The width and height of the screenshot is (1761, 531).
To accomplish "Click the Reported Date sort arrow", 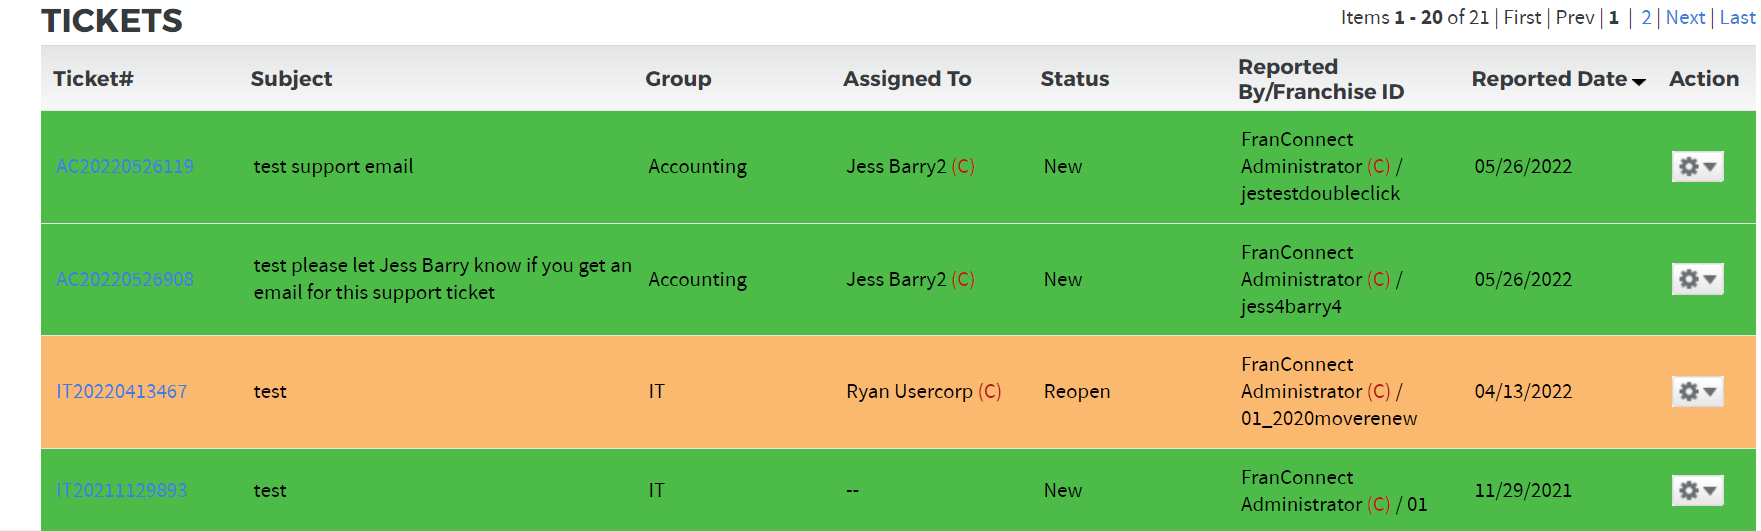I will 1638,82.
